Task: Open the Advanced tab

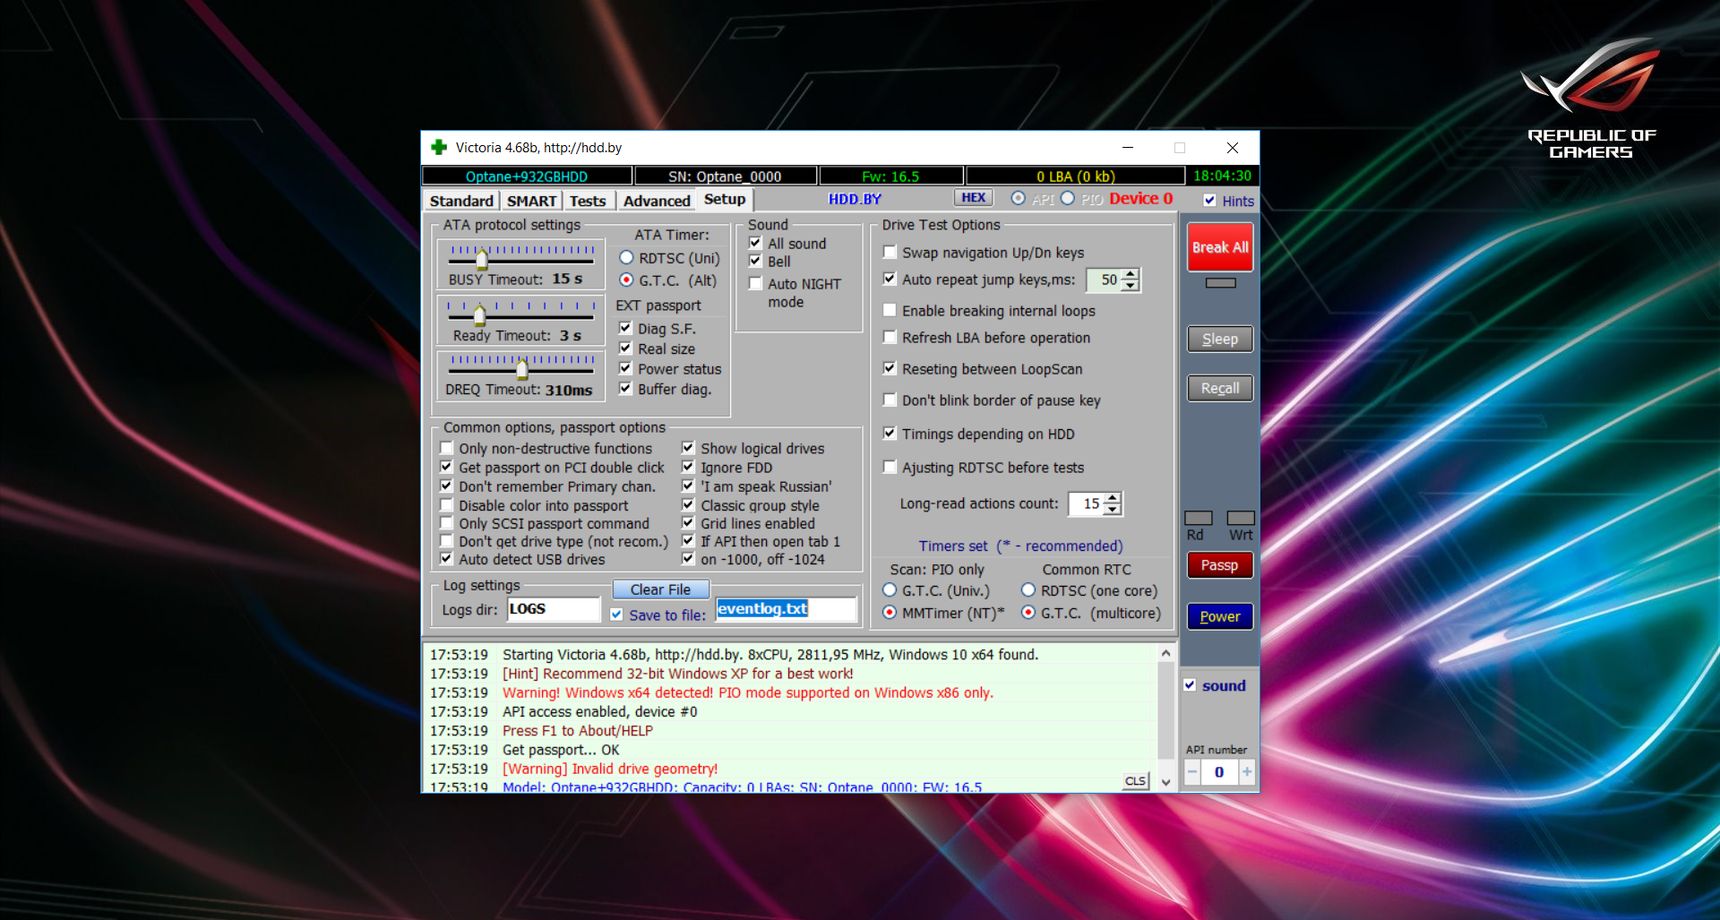Action: 656,200
